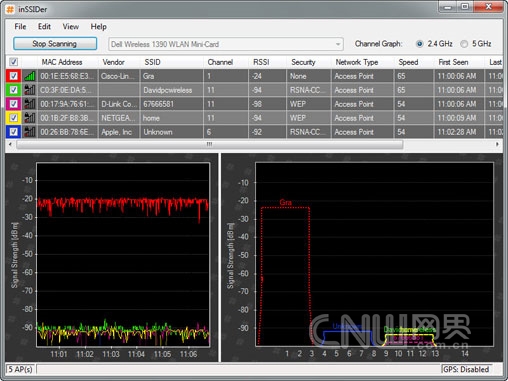
Task: Click the GPS: Disabled status indicator
Action: [466, 369]
